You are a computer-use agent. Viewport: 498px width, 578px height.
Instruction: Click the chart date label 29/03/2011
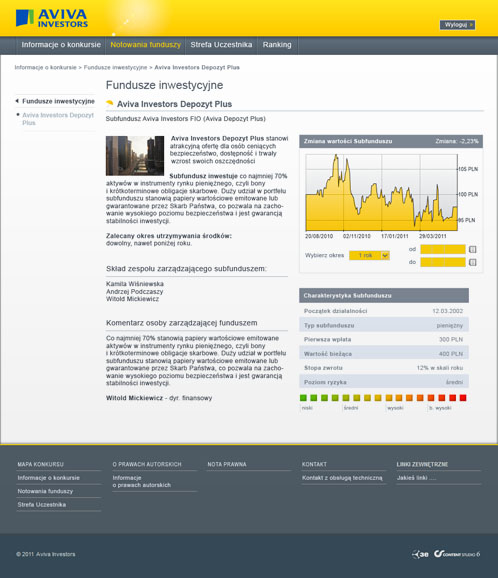433,236
